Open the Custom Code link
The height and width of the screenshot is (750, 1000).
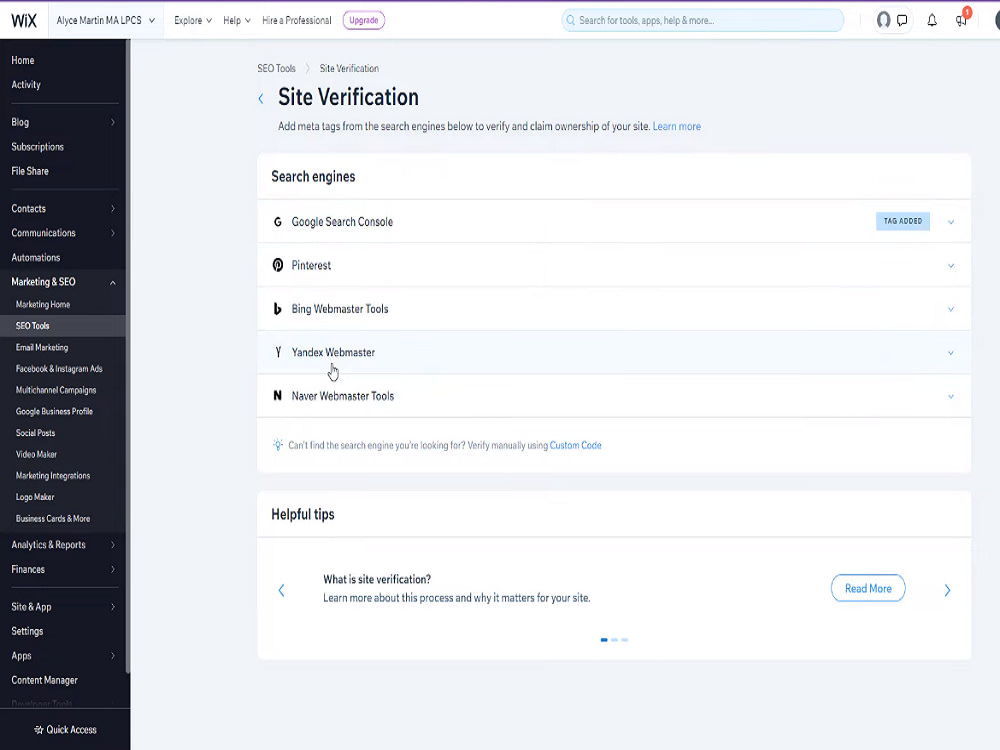(576, 445)
